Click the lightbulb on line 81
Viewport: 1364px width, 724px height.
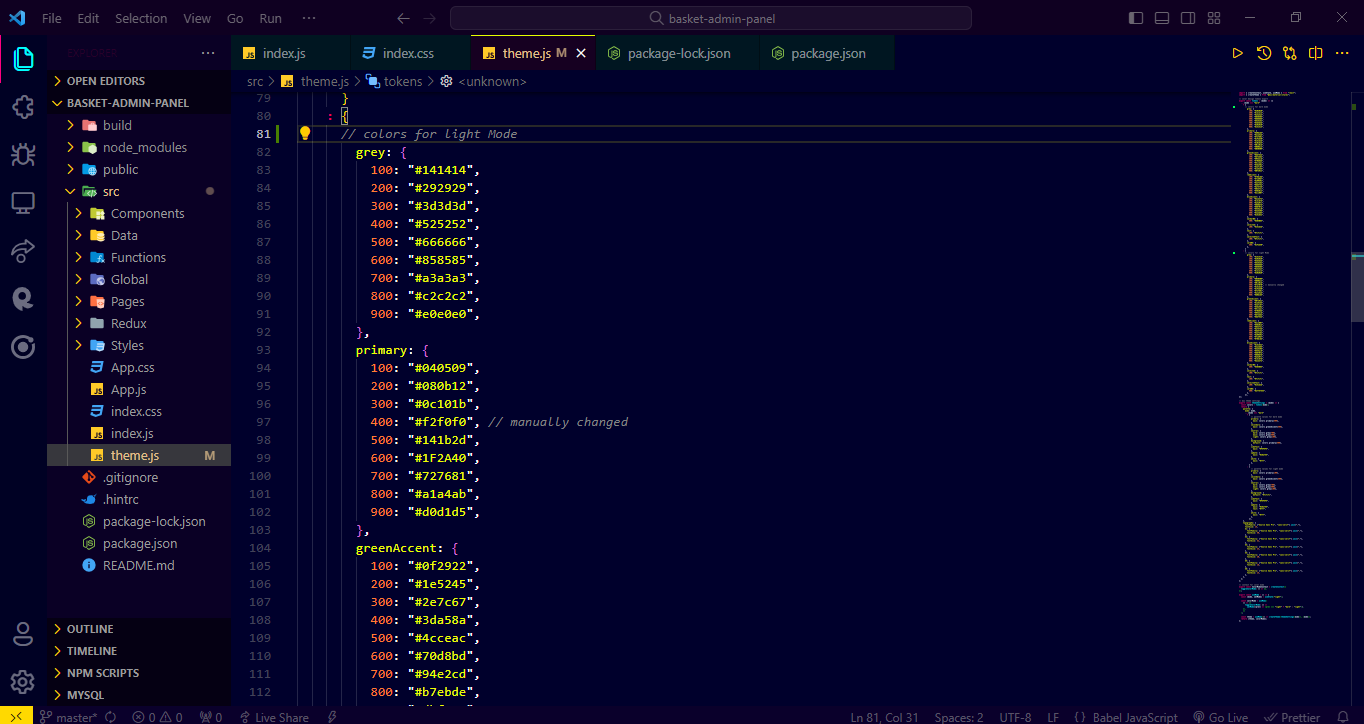306,133
